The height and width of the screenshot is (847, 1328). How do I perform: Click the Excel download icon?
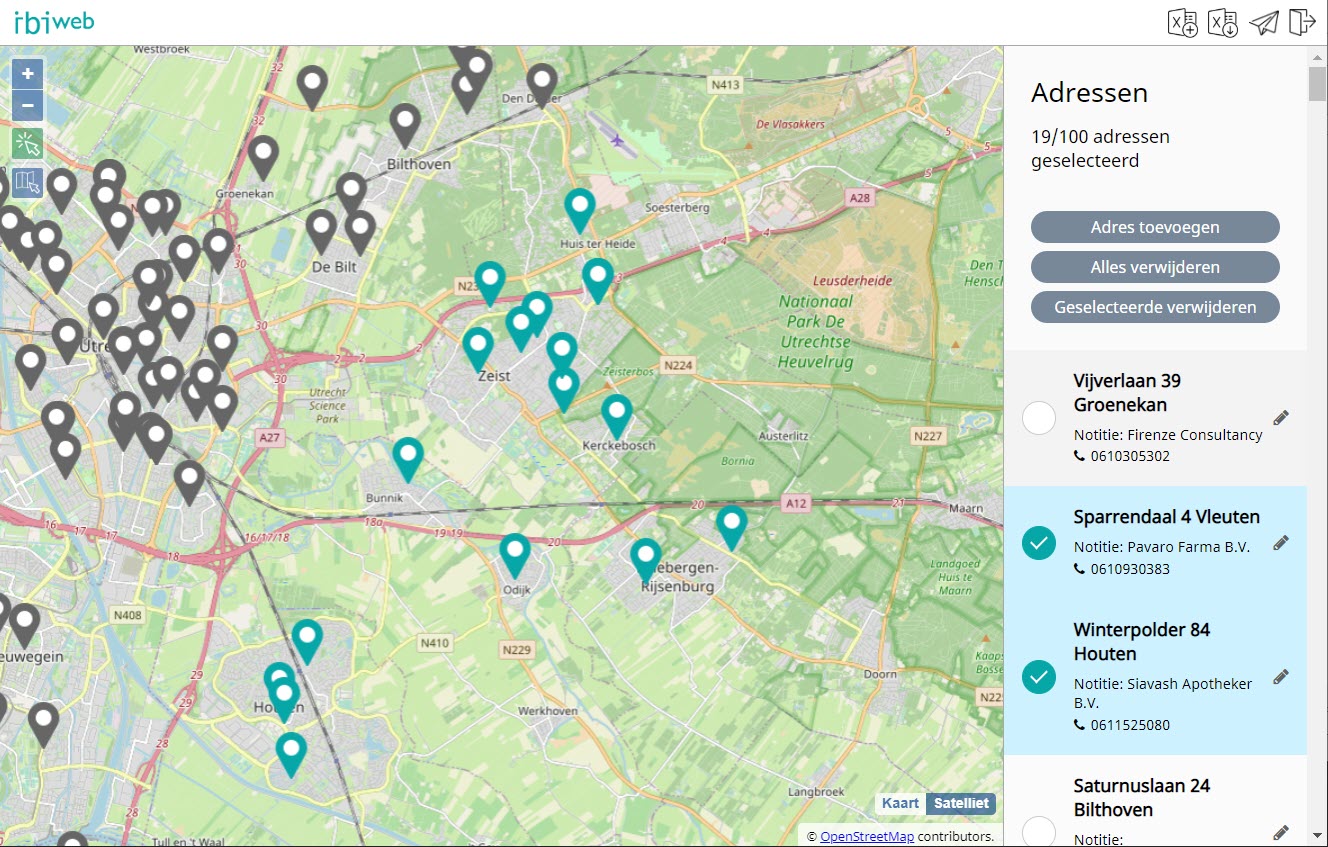pyautogui.click(x=1223, y=22)
